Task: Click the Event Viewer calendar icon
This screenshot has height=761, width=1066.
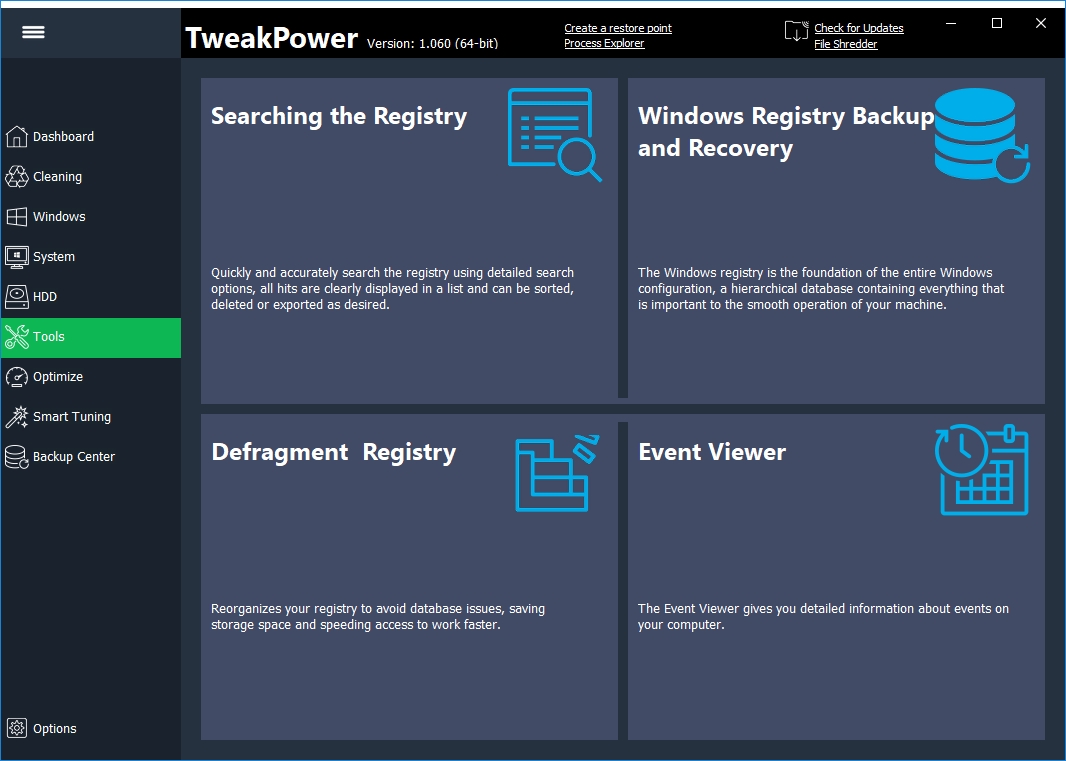Action: (981, 469)
